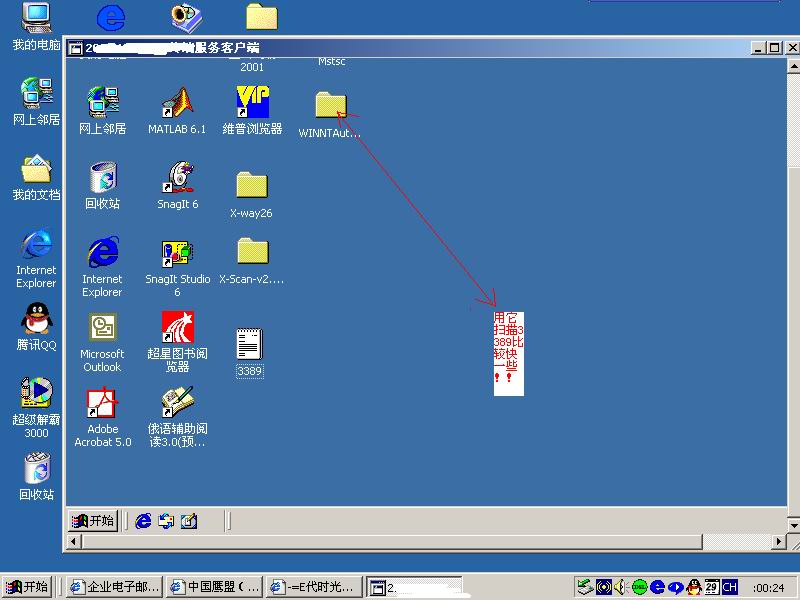
Task: Click the local taskbar 开始 button
Action: 28,587
